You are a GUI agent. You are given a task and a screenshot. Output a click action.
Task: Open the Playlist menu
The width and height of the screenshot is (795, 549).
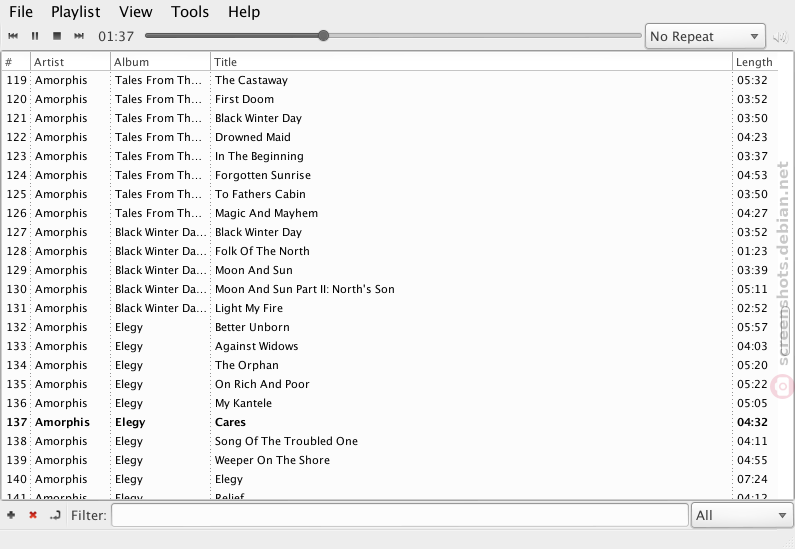pos(76,12)
